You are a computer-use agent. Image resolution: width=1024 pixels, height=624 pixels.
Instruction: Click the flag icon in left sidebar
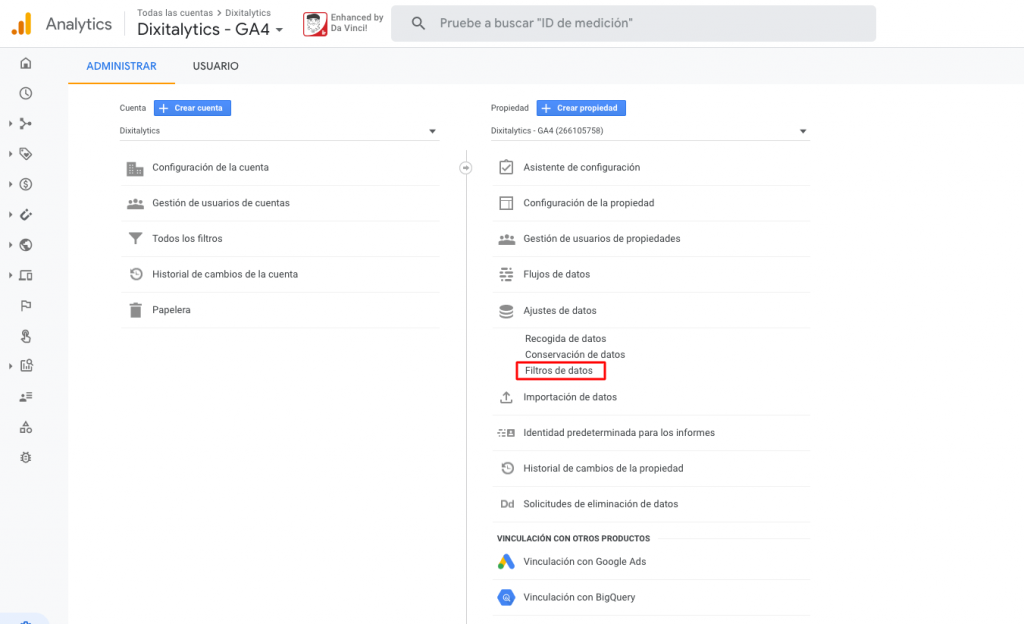(x=26, y=306)
